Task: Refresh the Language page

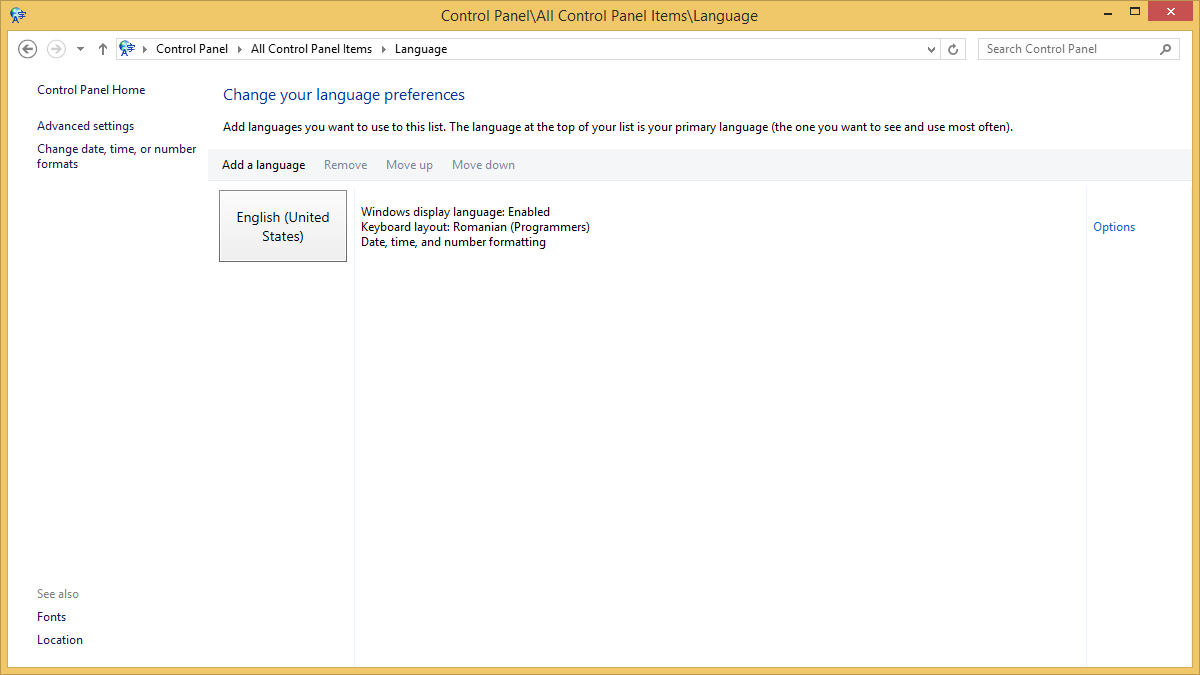Action: [x=954, y=49]
